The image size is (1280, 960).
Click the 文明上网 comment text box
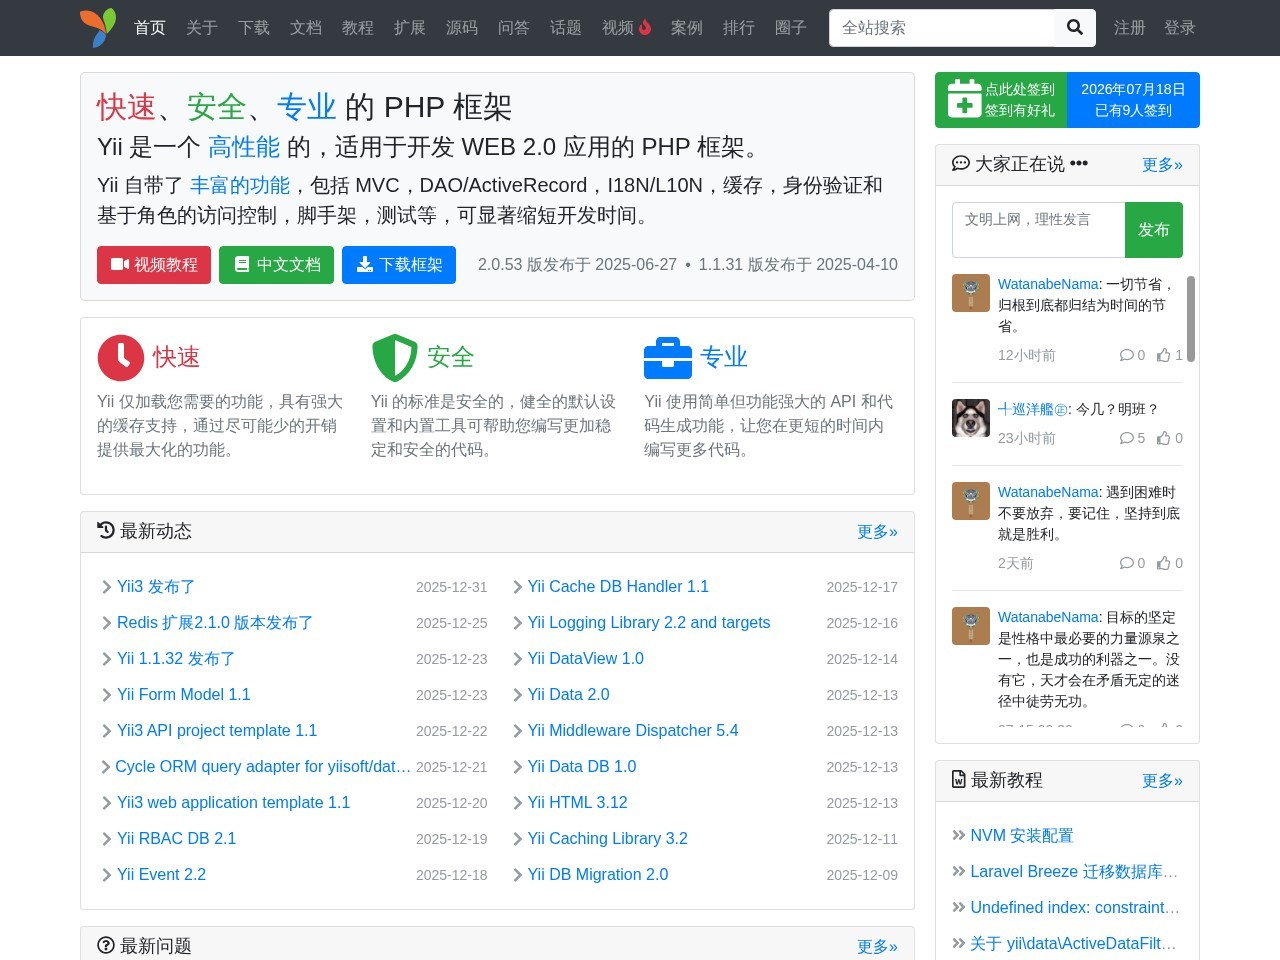(1039, 230)
